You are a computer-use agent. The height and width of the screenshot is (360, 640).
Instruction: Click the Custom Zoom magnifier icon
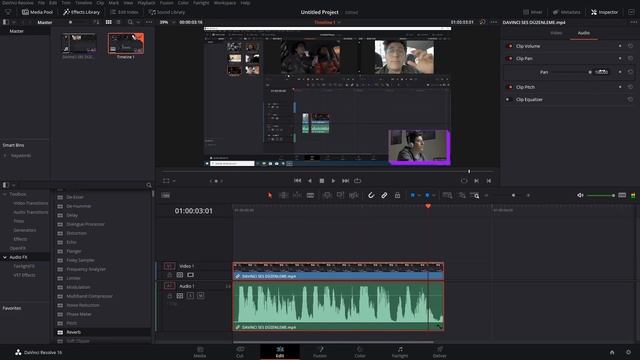(475, 196)
